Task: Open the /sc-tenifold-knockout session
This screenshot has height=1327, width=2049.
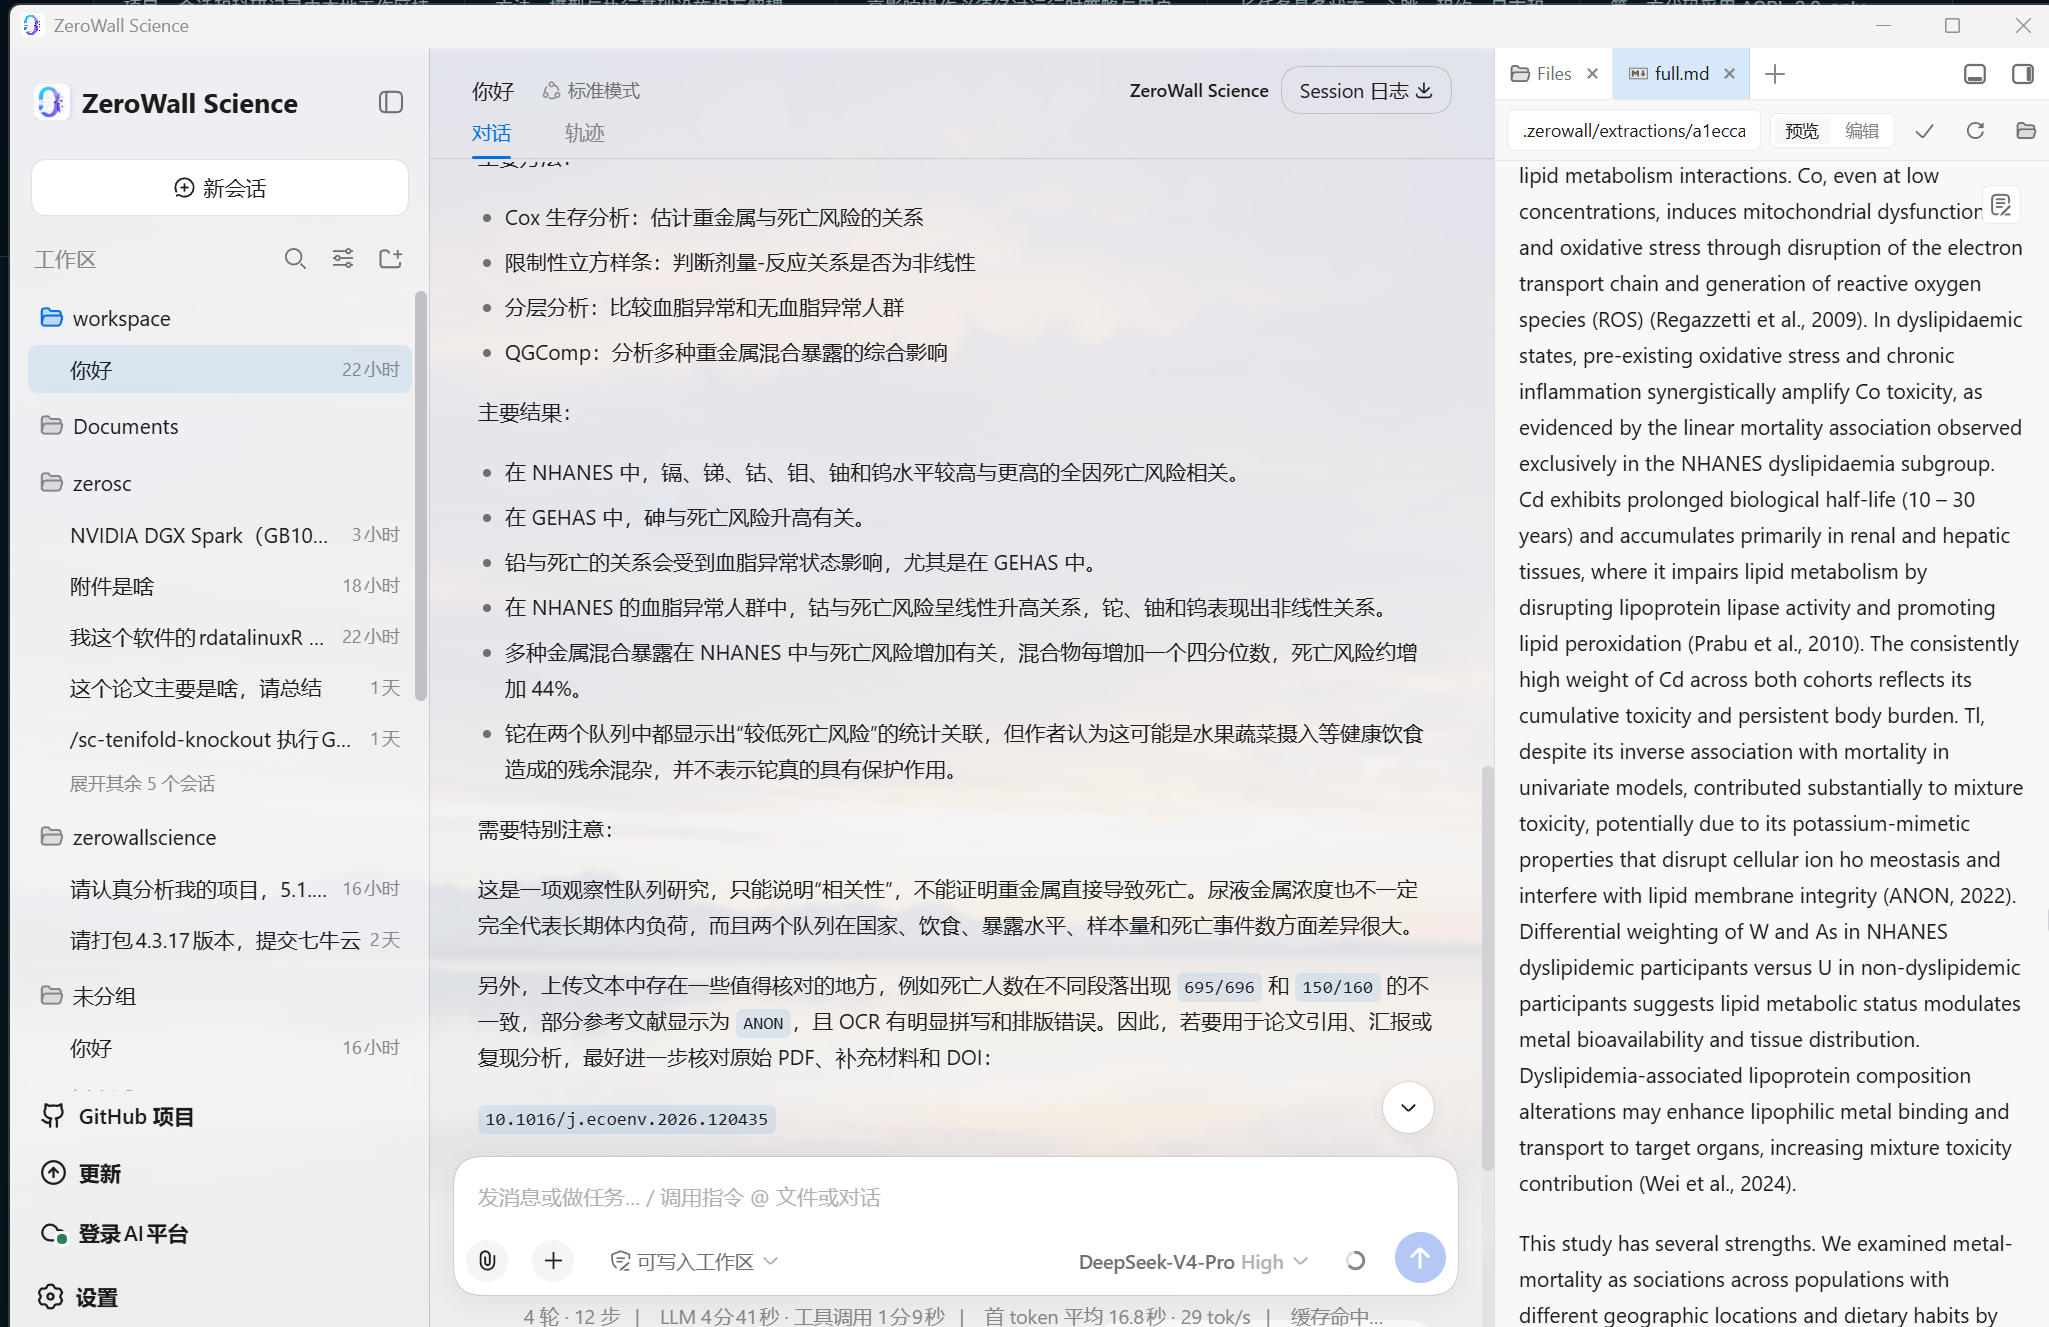Action: (220, 739)
